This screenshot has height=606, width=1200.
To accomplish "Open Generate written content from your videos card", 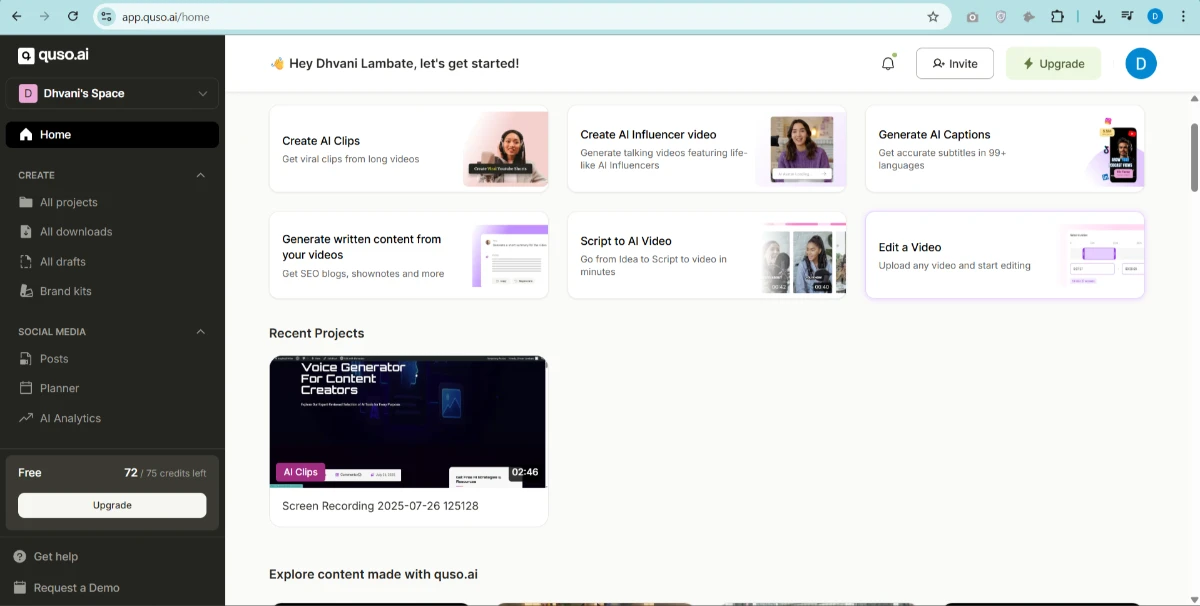I will click(408, 255).
